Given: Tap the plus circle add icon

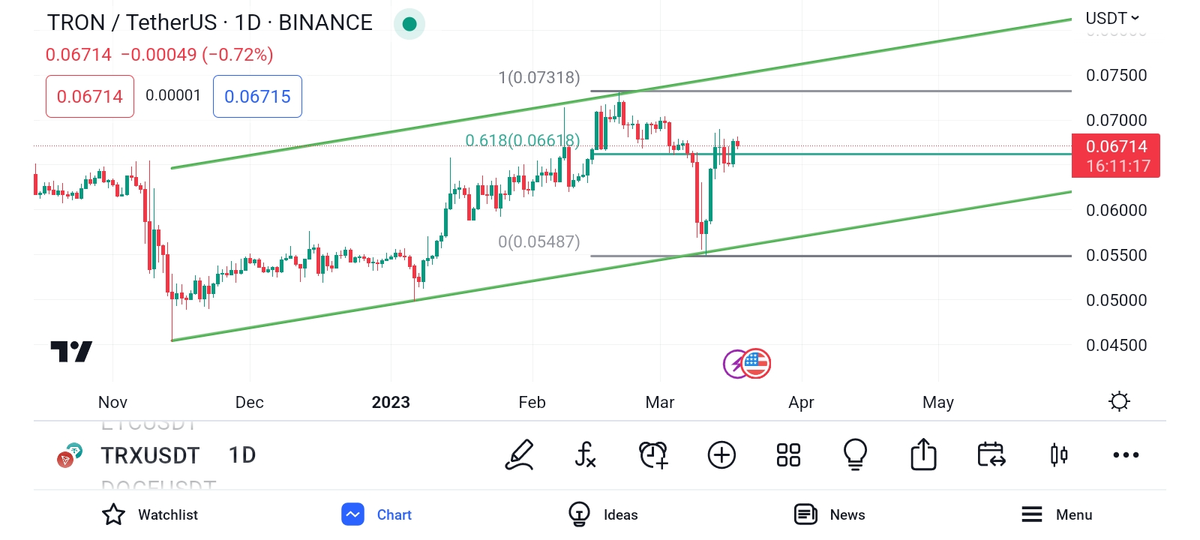Looking at the screenshot, I should (721, 455).
